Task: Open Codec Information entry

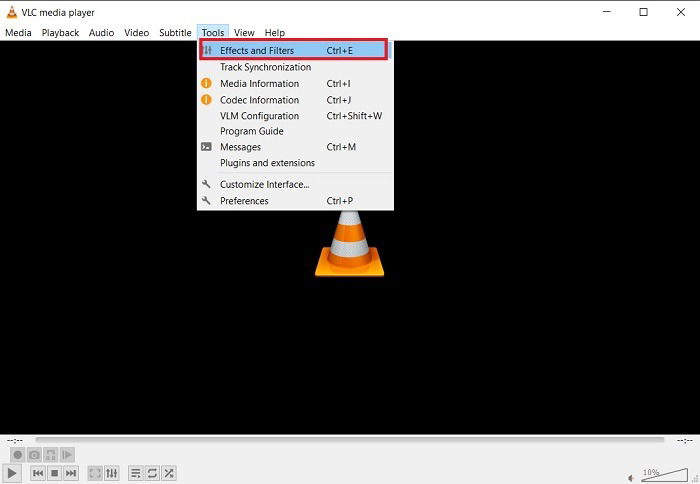Action: point(295,100)
